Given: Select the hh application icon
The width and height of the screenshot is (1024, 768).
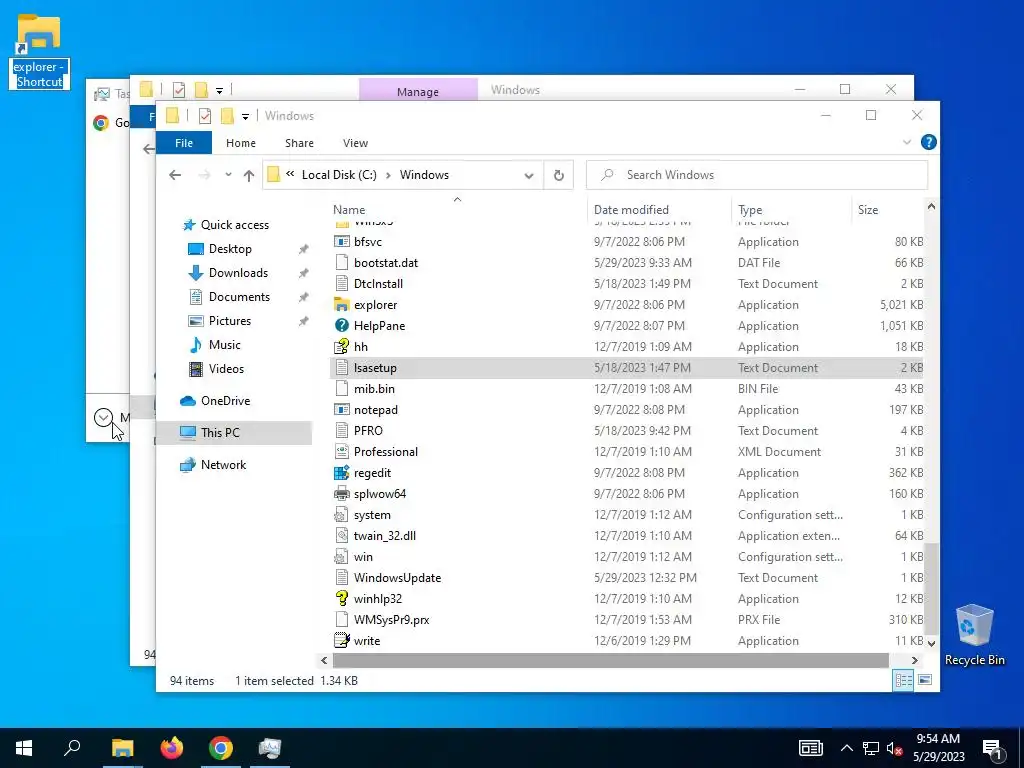Looking at the screenshot, I should tap(342, 346).
